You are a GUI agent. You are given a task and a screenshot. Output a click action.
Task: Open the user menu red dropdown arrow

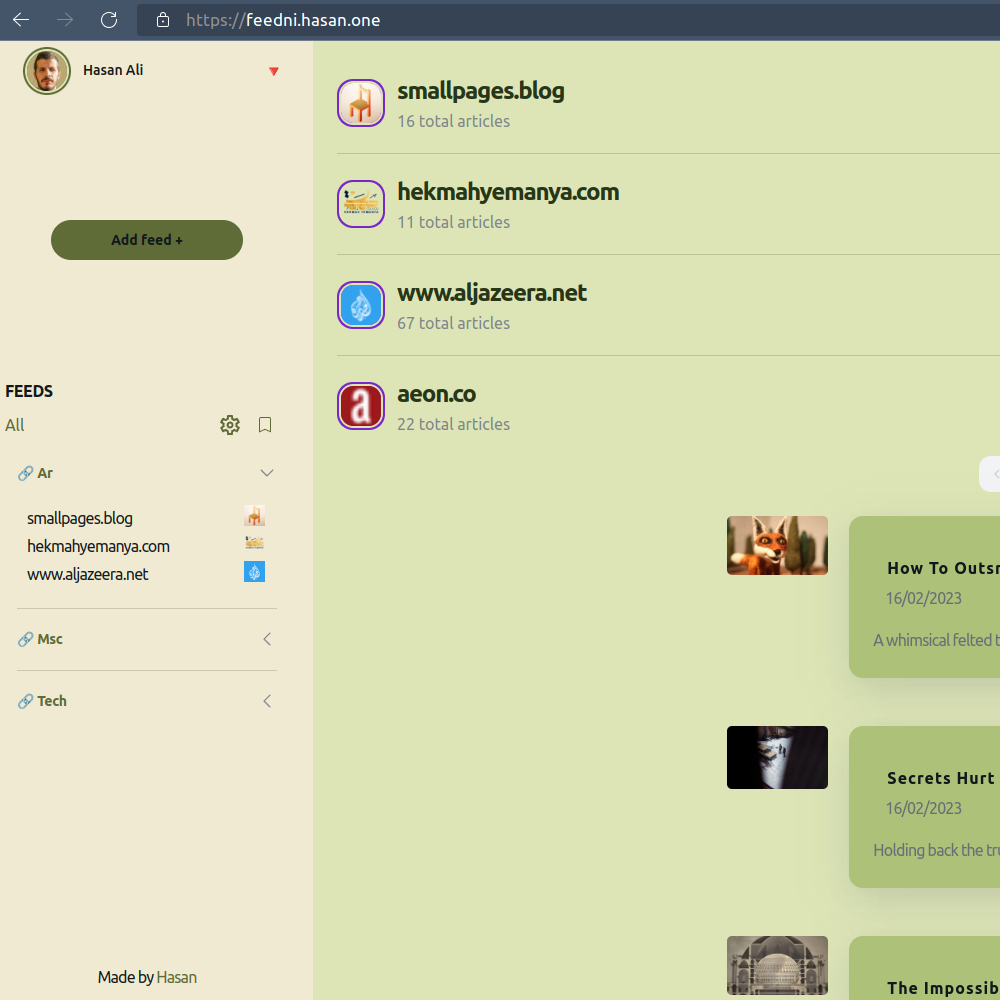[x=274, y=72]
